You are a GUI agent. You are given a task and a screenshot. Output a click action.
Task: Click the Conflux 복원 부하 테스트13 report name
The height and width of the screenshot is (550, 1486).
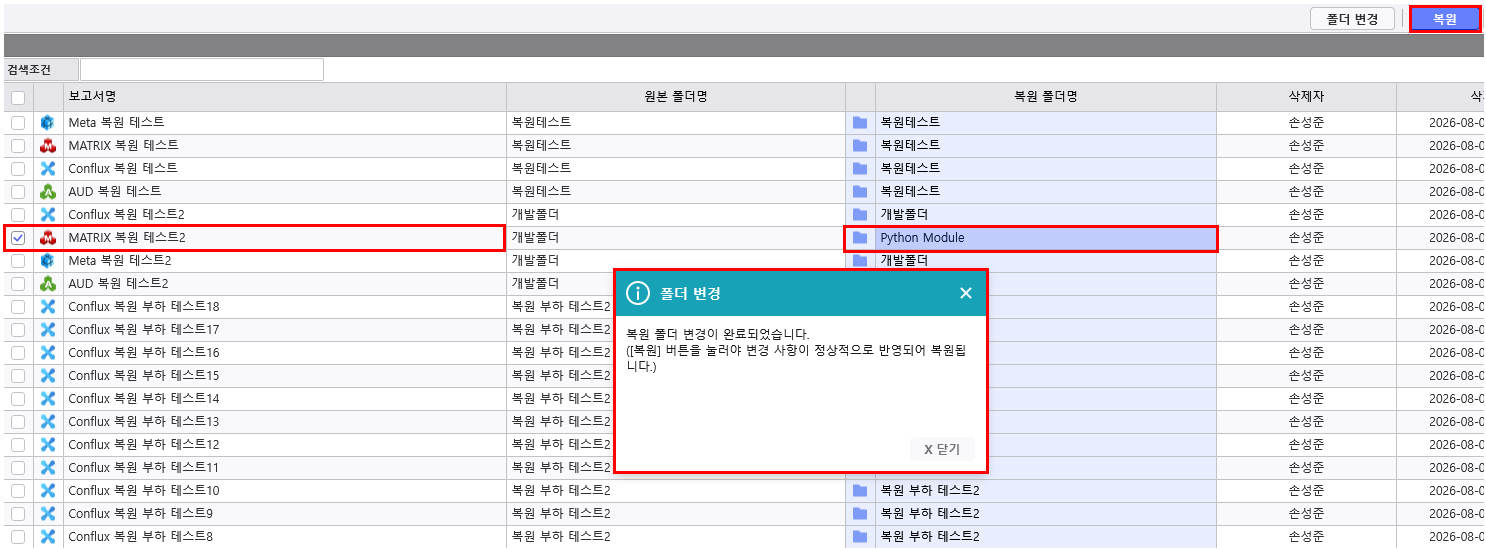click(144, 421)
